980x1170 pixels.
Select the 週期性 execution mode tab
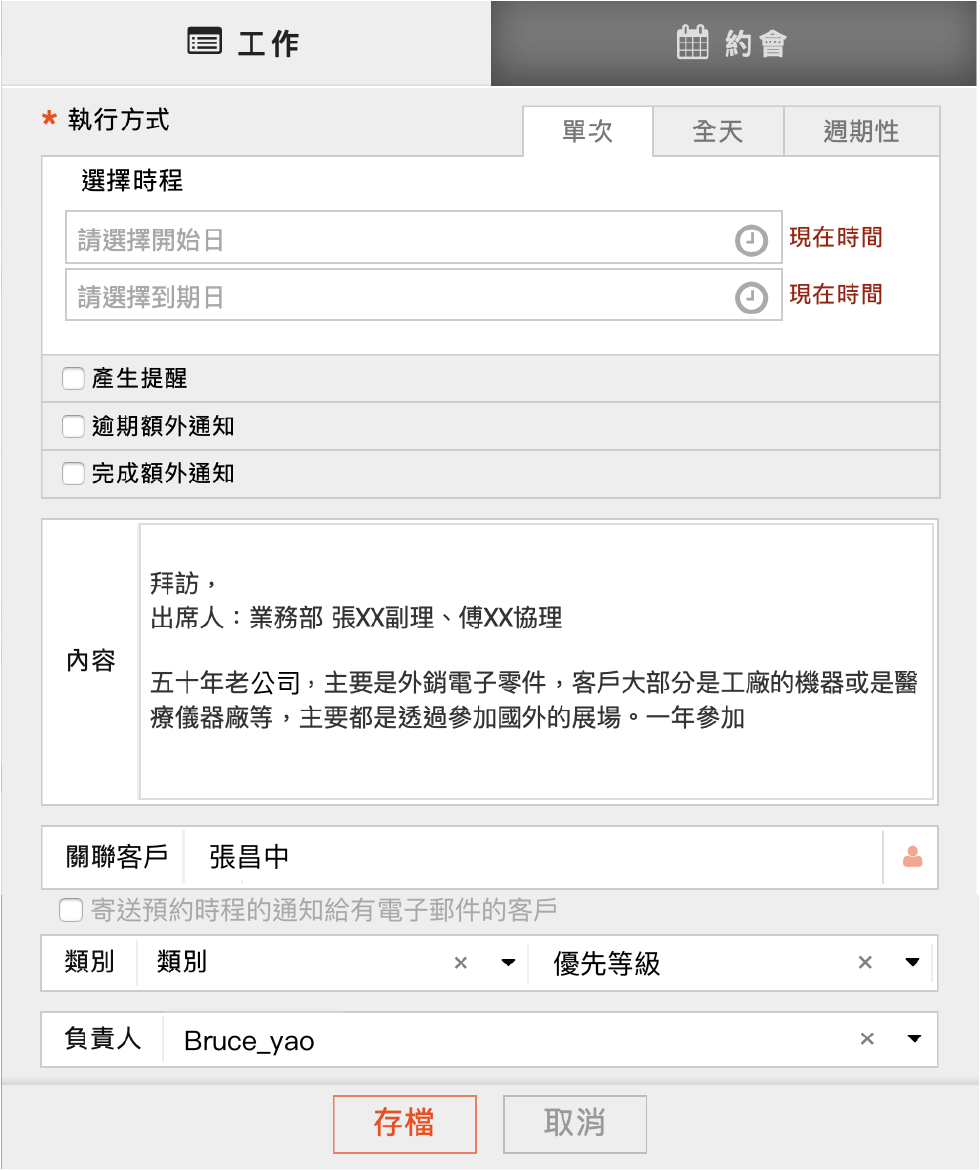[861, 131]
